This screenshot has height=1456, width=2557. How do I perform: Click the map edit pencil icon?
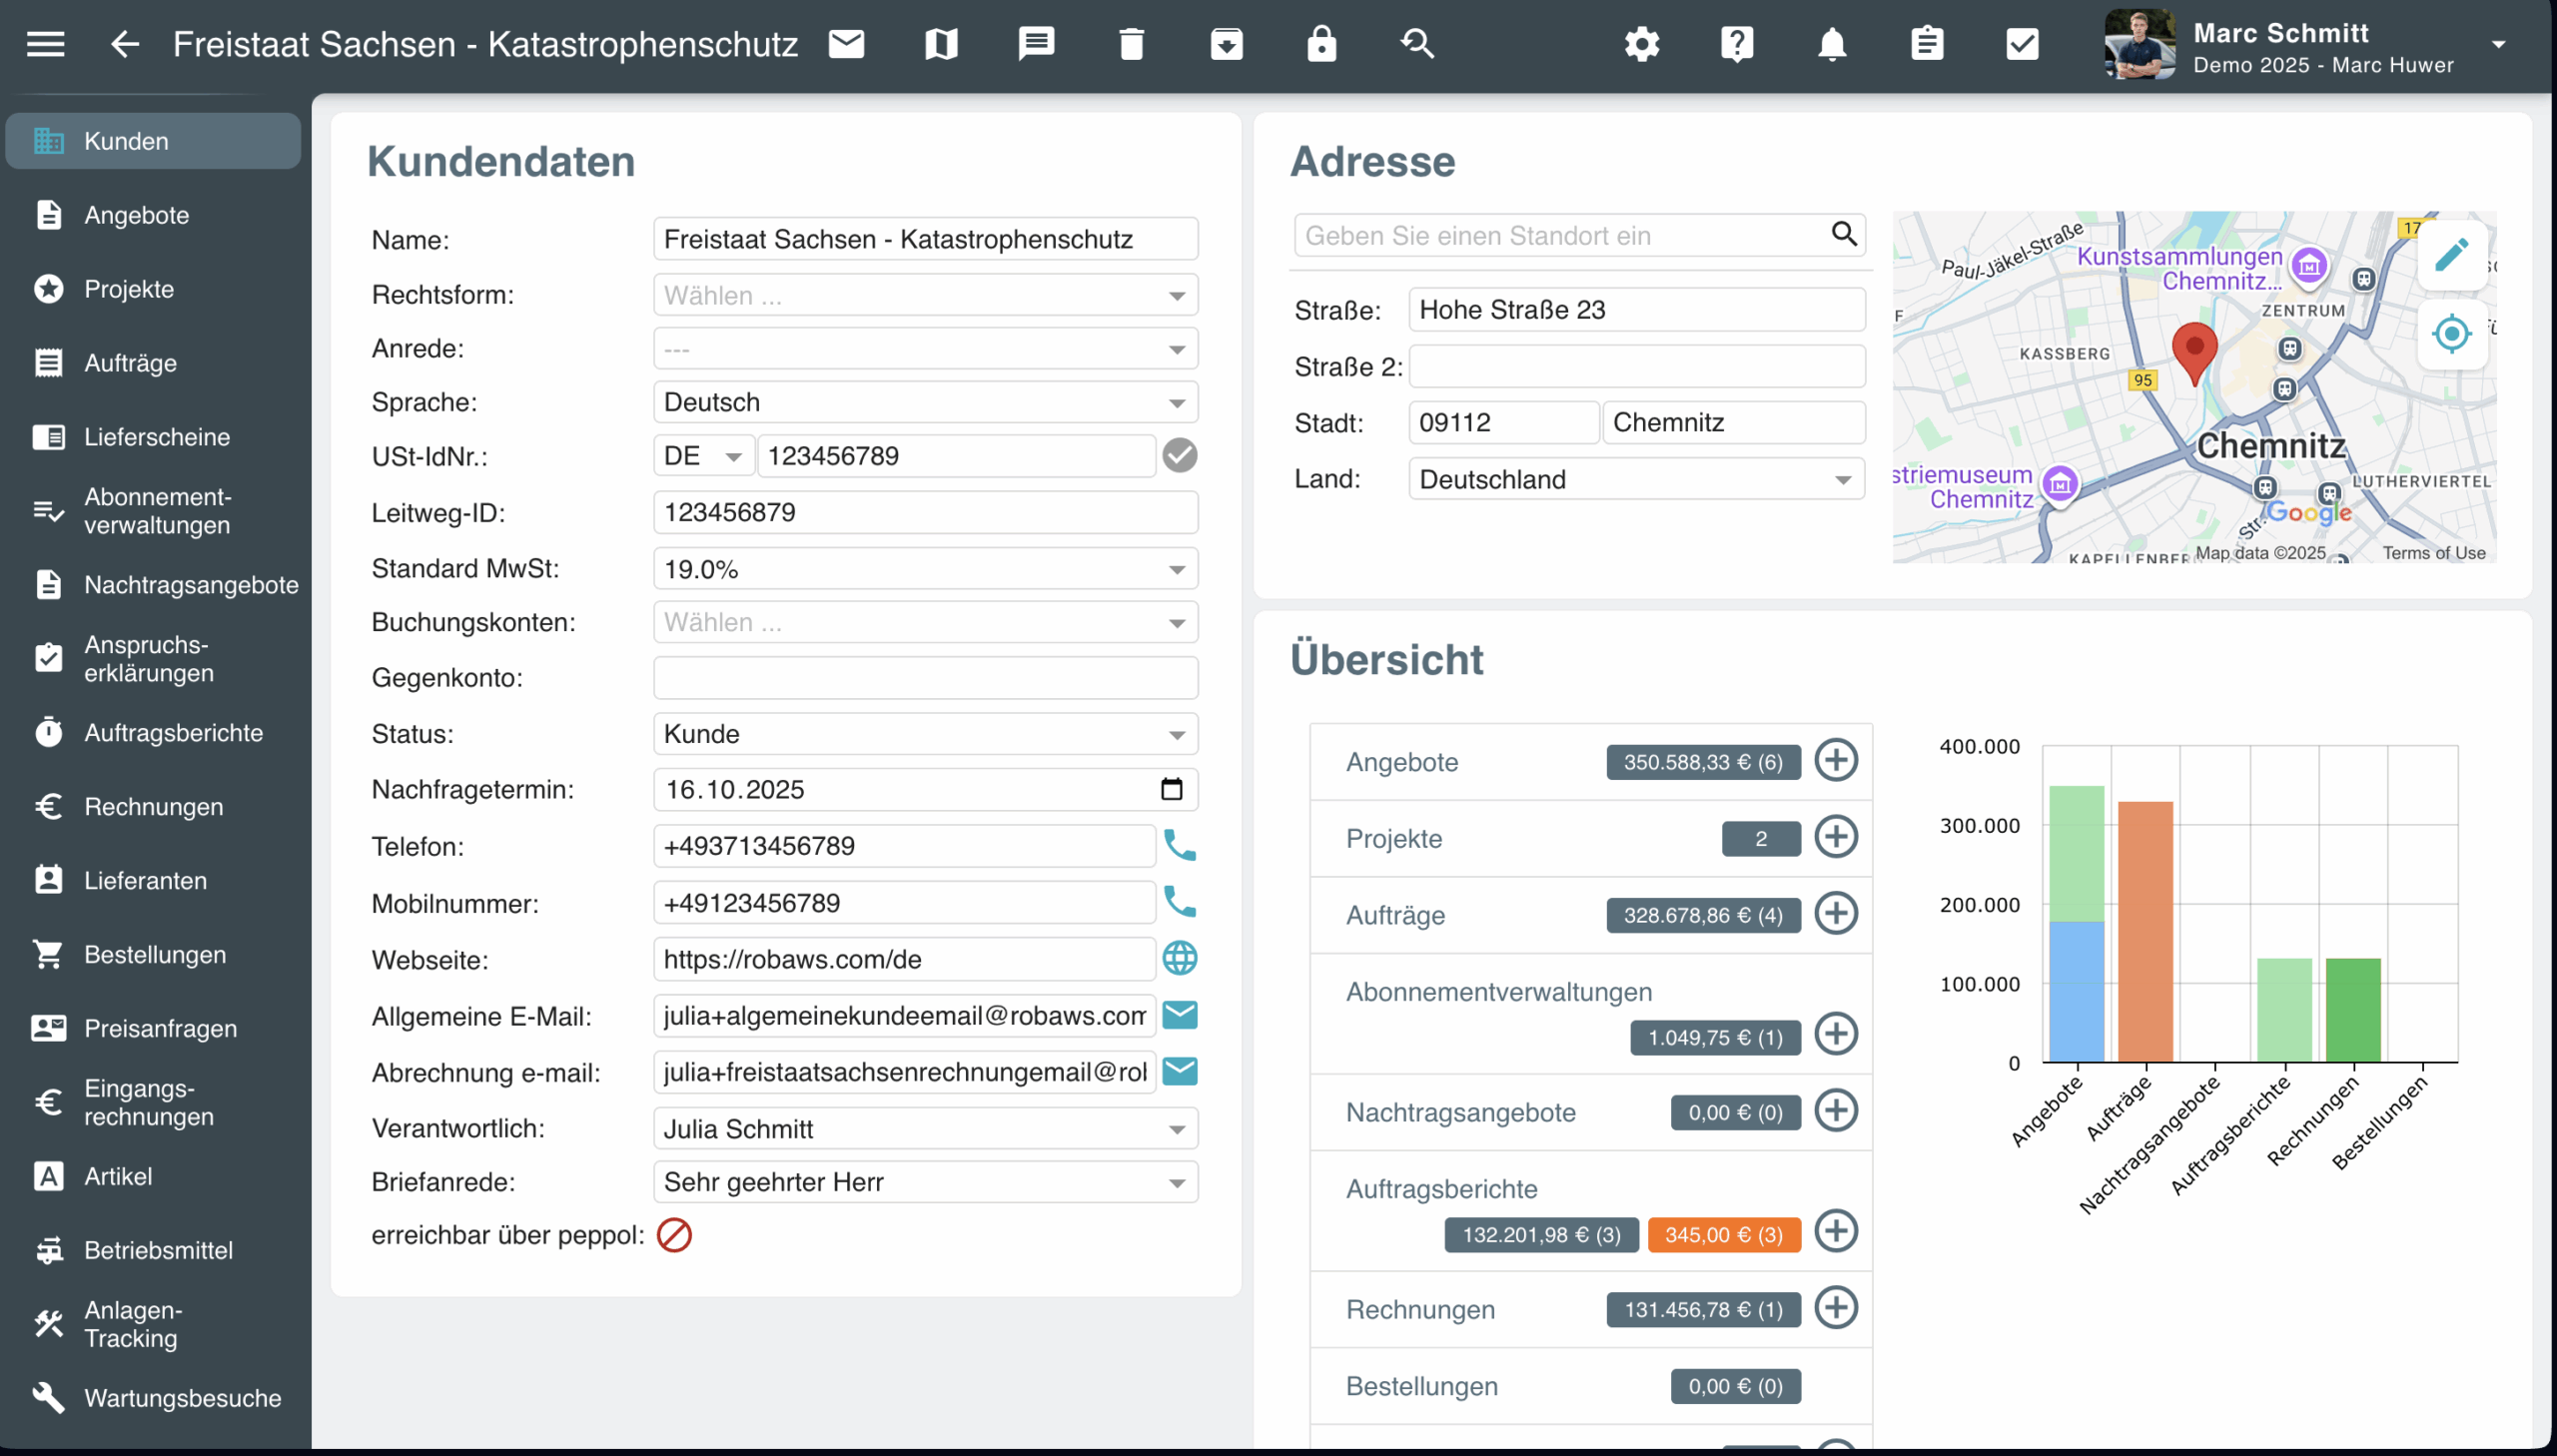[x=2451, y=255]
